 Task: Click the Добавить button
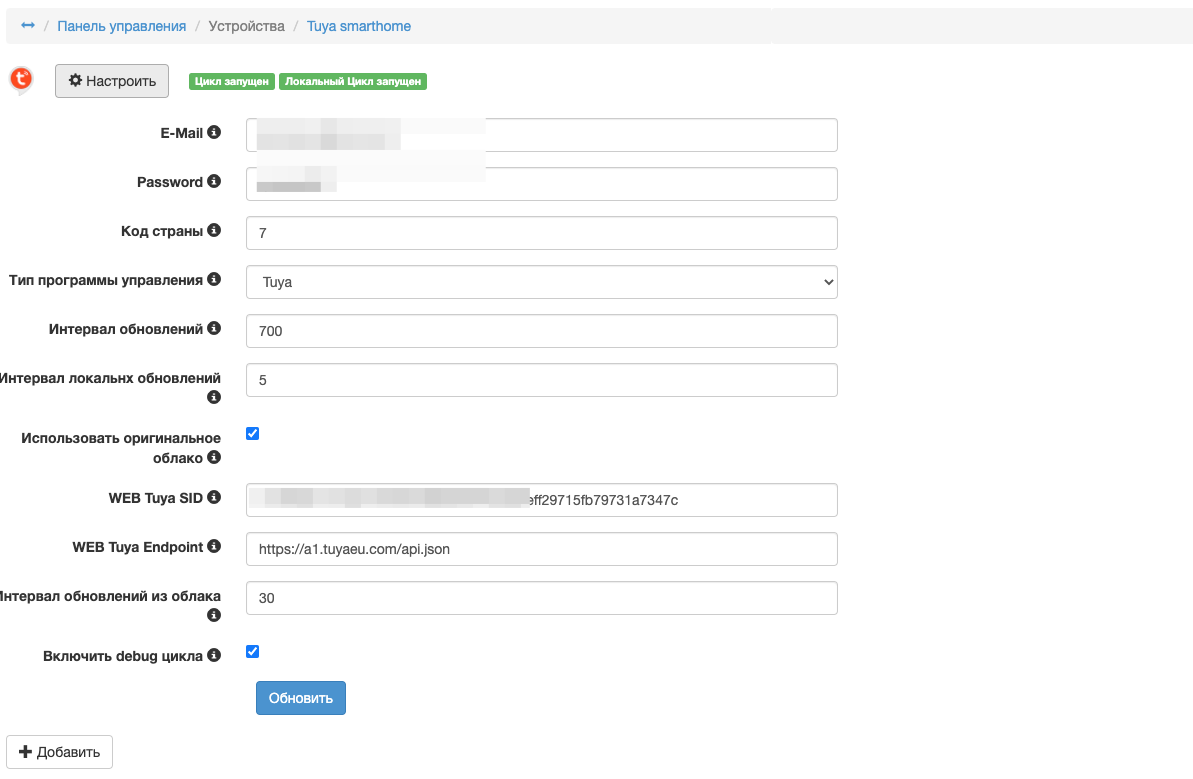tap(60, 752)
